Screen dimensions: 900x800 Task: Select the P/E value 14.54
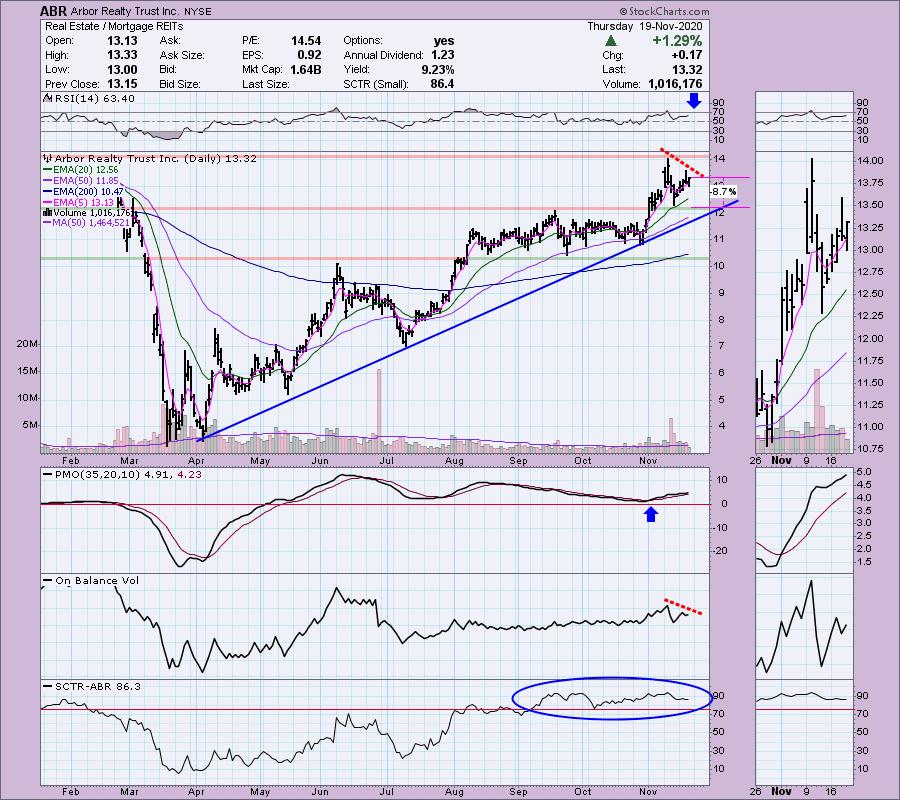click(306, 41)
